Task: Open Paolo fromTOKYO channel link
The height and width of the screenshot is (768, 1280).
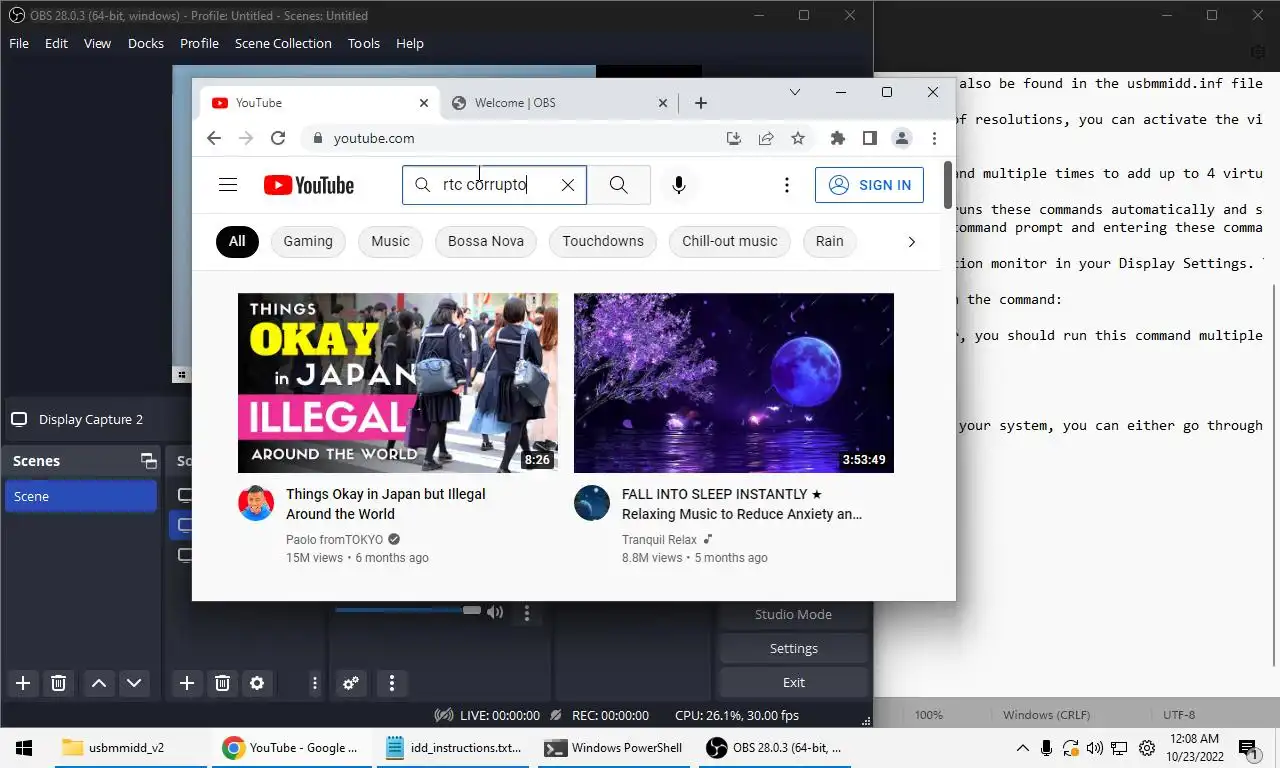Action: (334, 540)
